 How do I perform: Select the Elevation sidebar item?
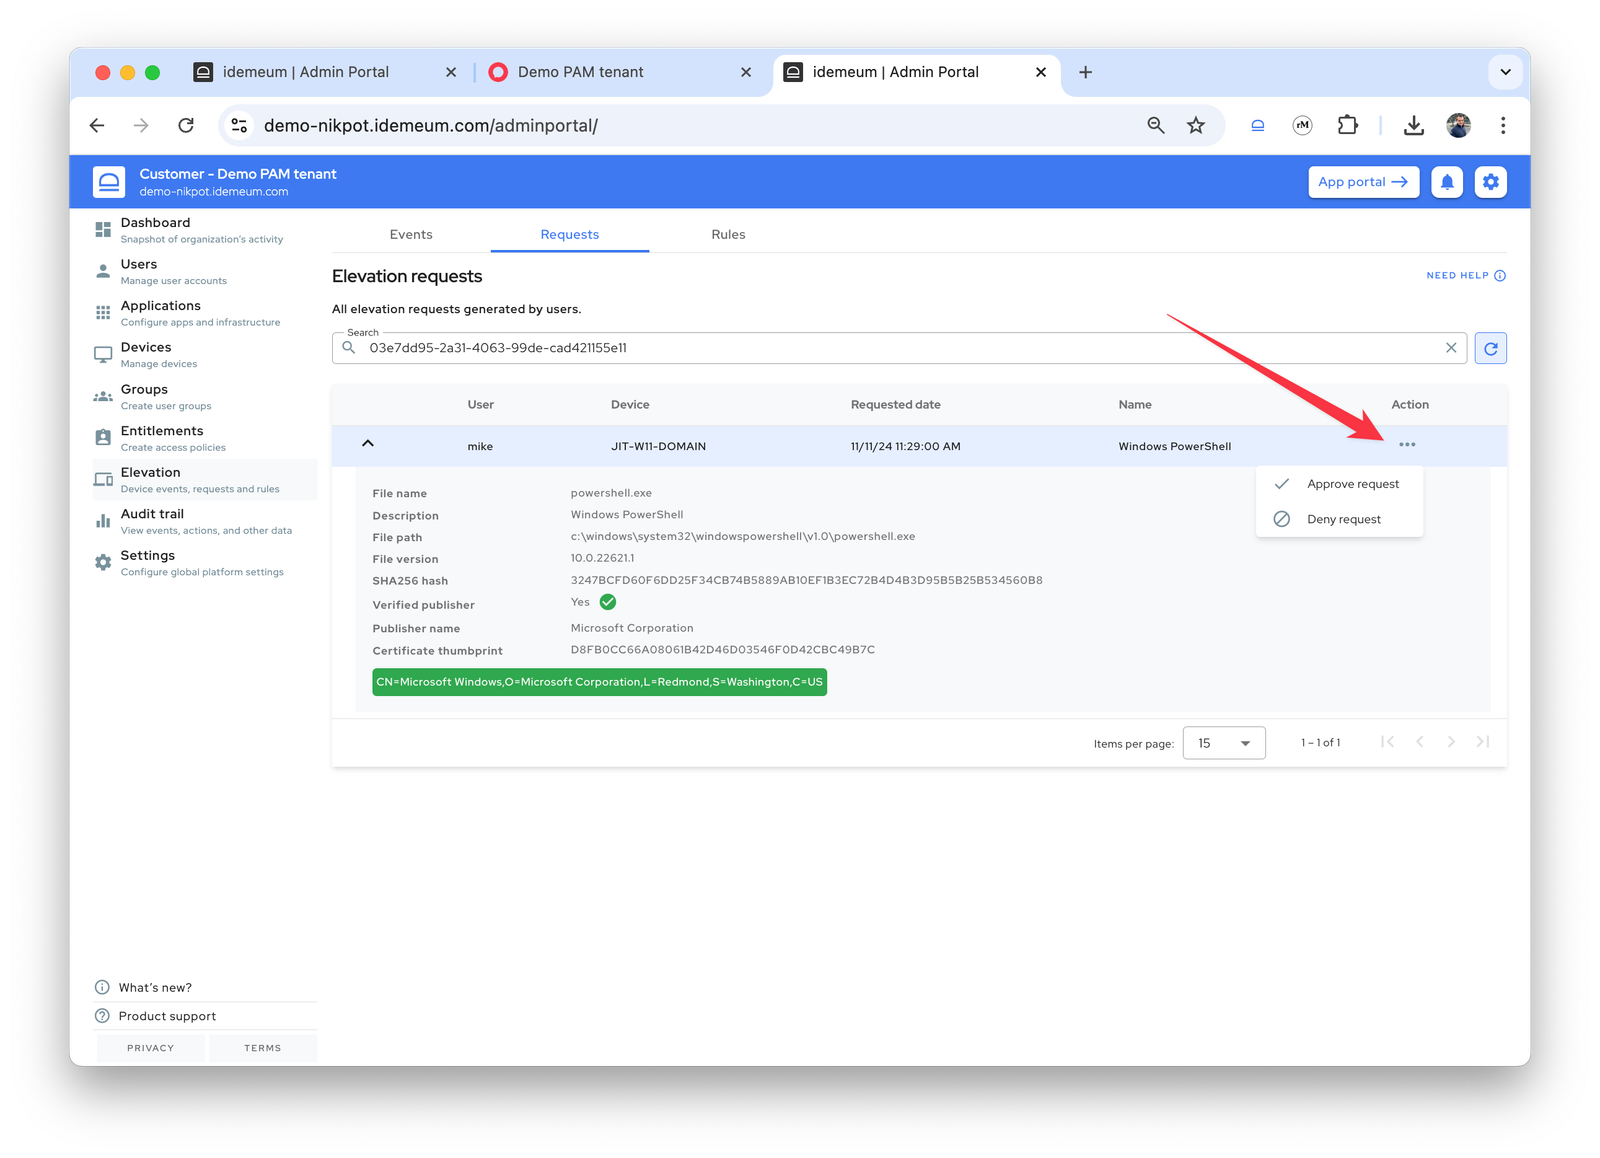[x=205, y=480]
